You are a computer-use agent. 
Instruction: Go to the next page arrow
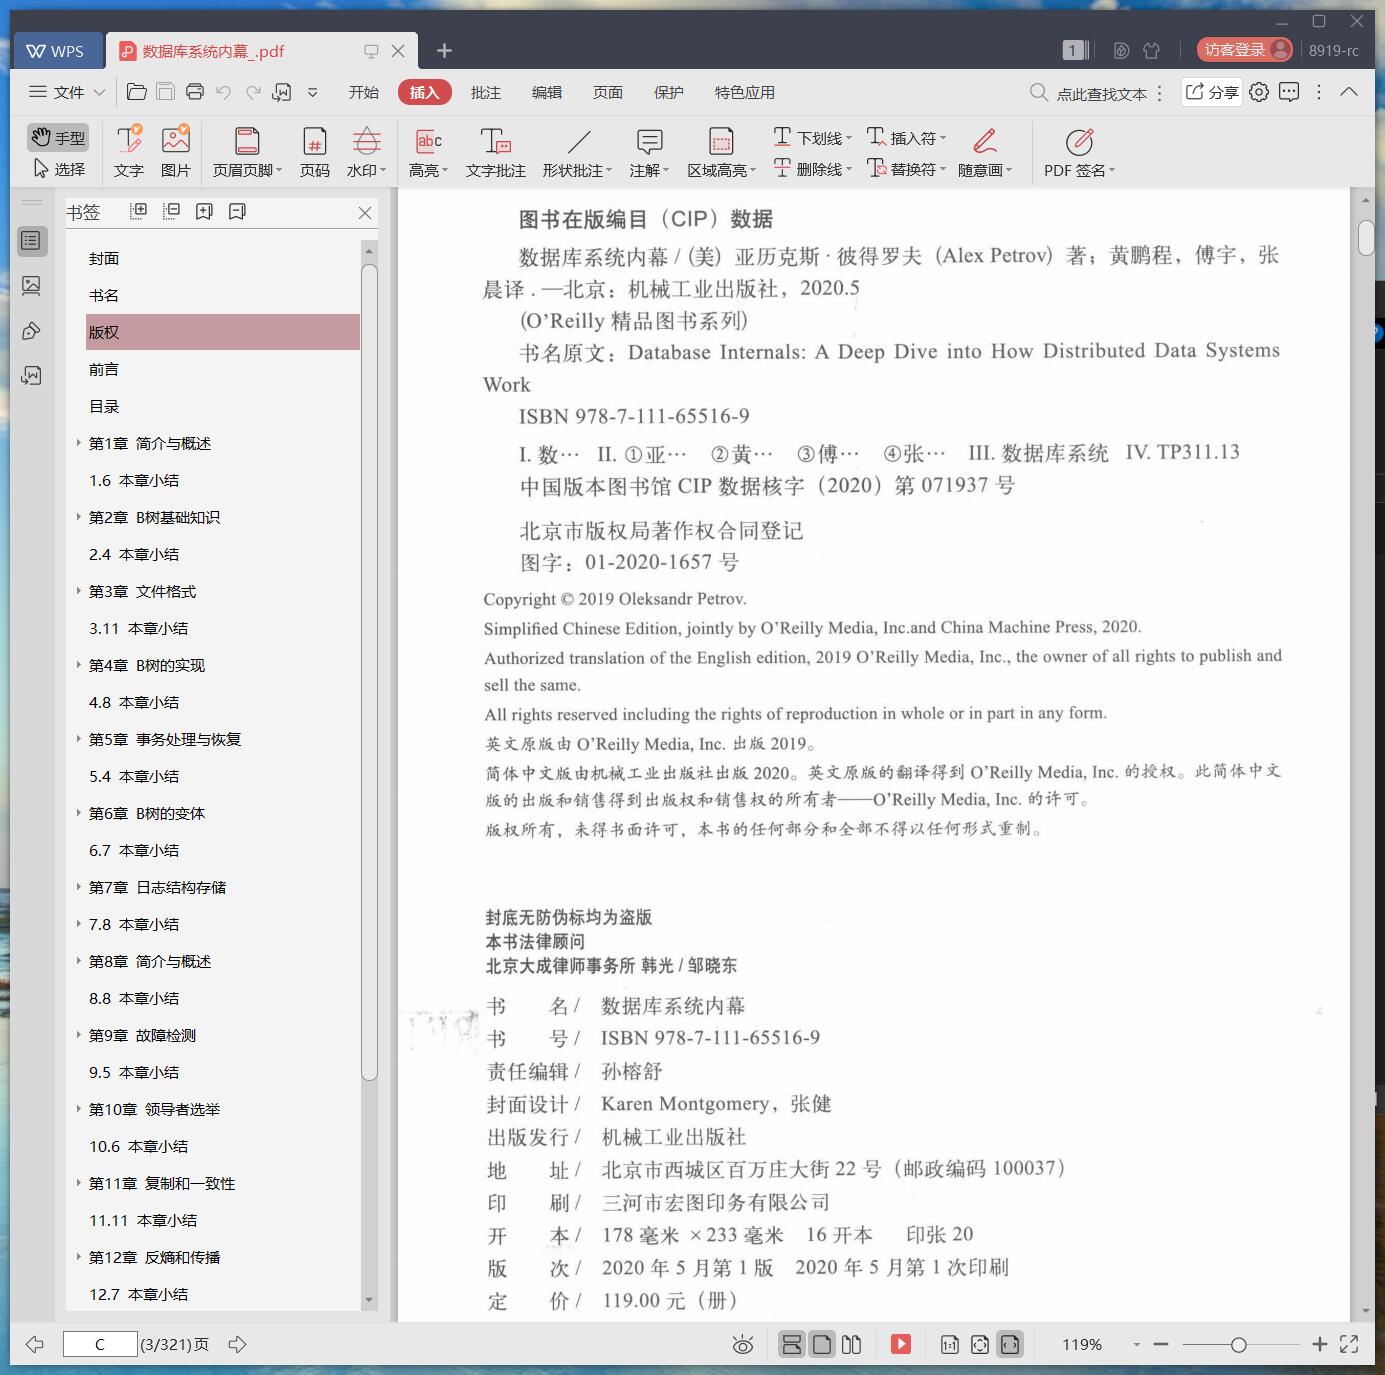(237, 1344)
